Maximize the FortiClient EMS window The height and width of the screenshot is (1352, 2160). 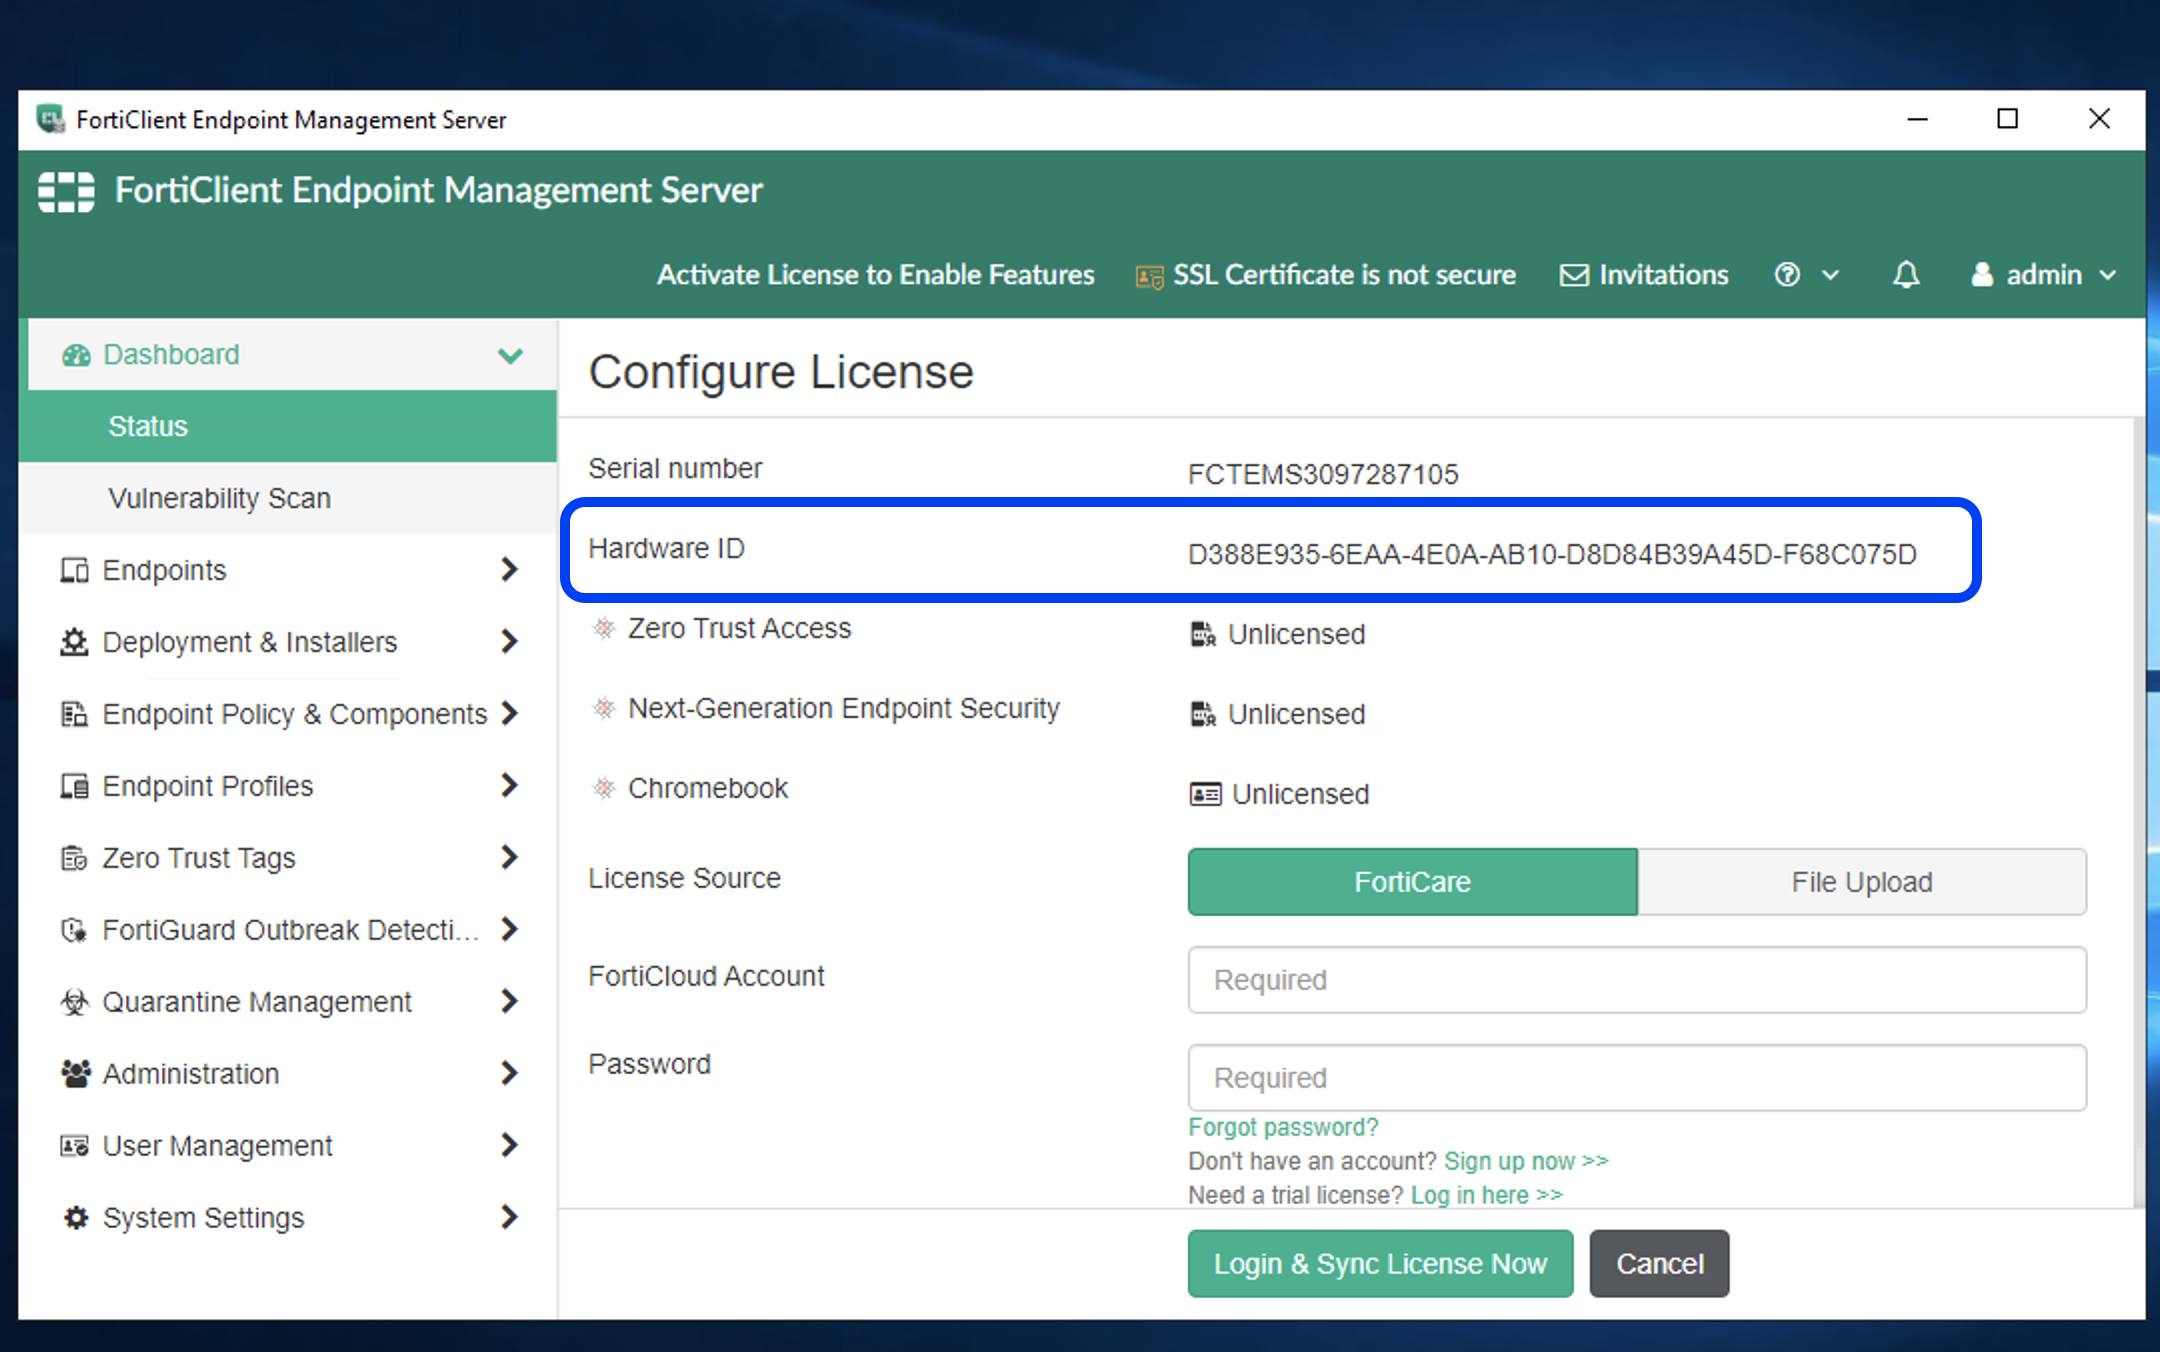pos(2007,119)
